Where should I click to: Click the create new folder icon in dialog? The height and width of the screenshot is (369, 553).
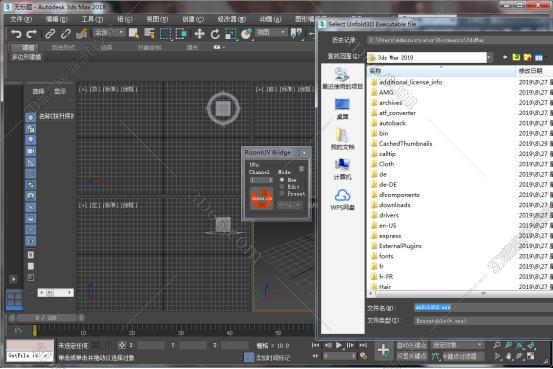click(x=528, y=57)
